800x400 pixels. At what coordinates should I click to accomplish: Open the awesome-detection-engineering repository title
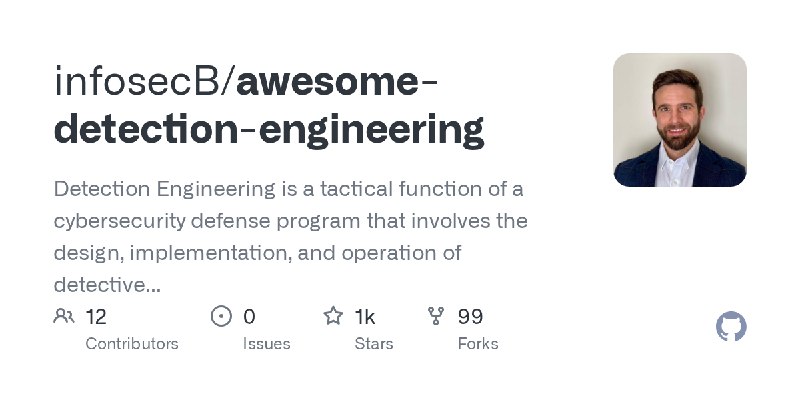coord(268,106)
